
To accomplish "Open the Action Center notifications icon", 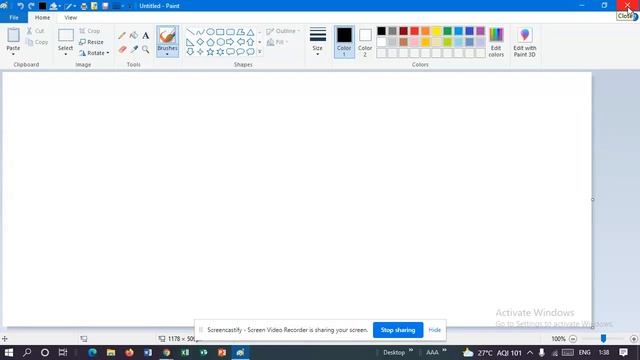I will point(623,352).
